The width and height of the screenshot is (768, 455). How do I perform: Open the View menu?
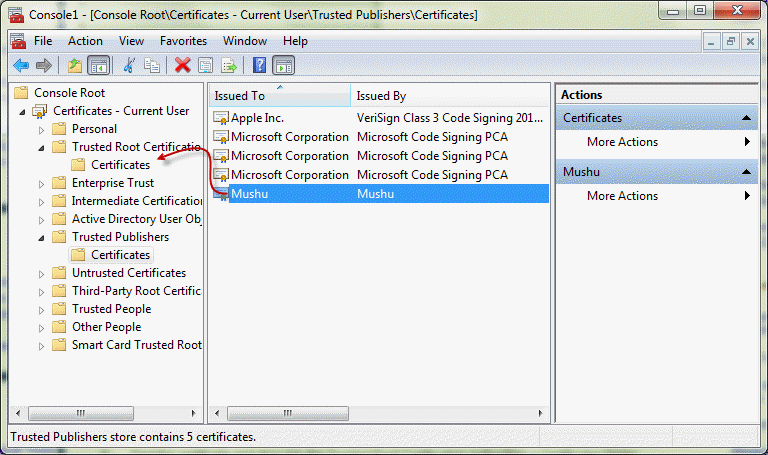click(131, 41)
